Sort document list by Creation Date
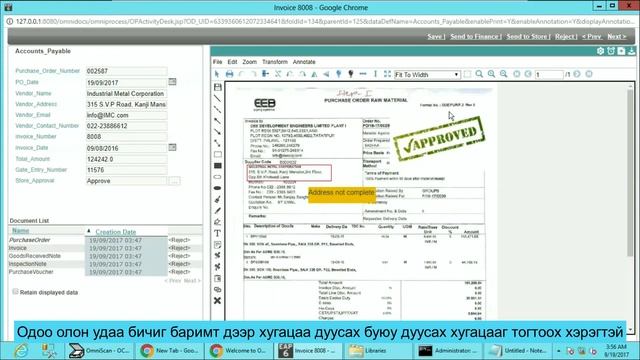Image resolution: width=640 pixels, height=360 pixels. point(116,232)
